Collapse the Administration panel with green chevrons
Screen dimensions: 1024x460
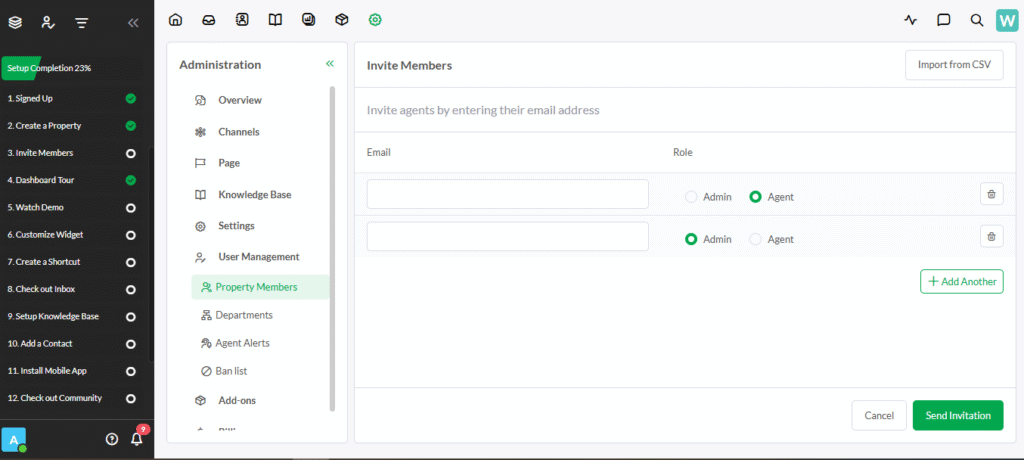pos(329,64)
